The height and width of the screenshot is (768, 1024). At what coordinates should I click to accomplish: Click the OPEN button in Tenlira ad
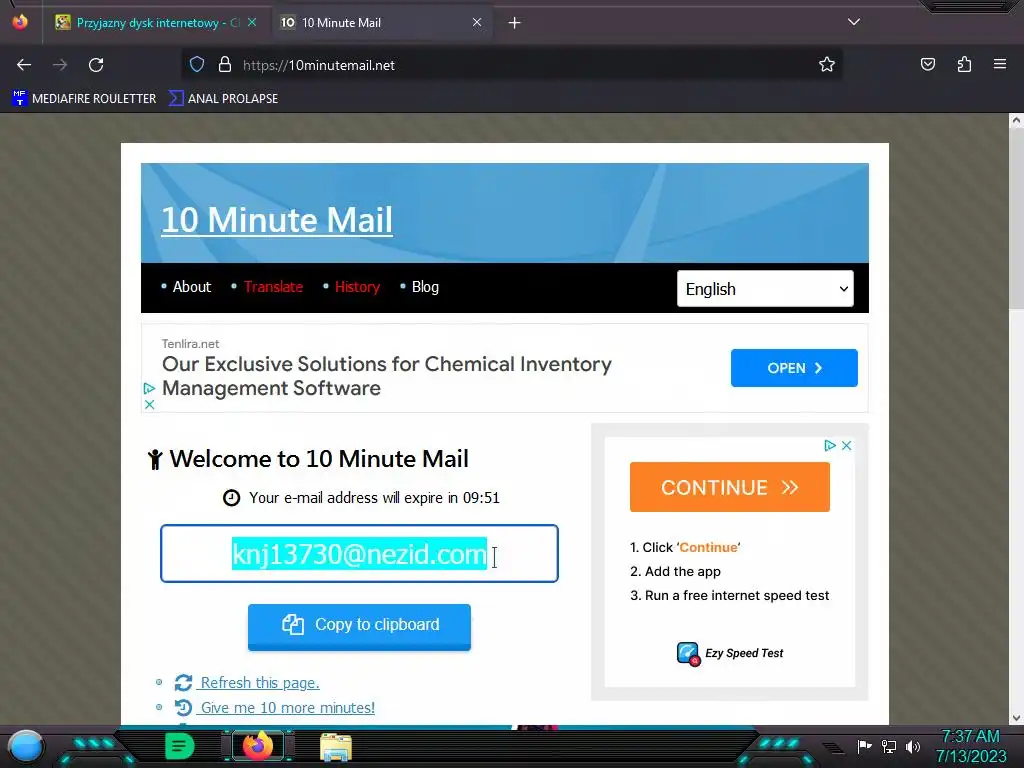coord(794,368)
